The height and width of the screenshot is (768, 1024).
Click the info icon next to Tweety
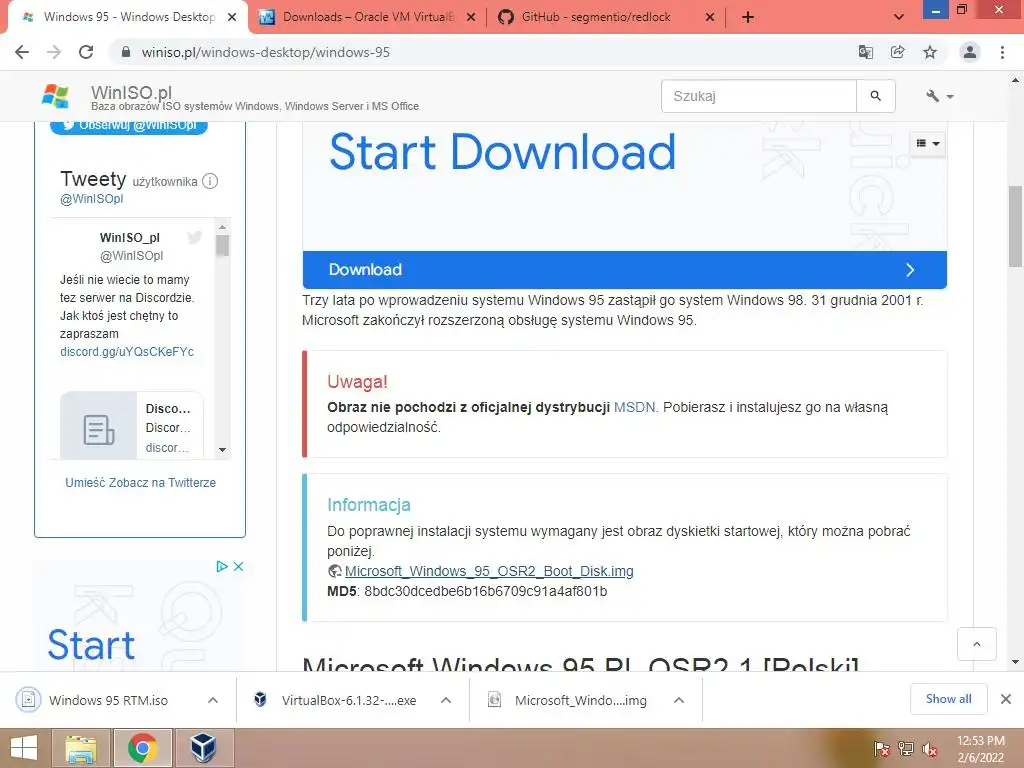210,181
